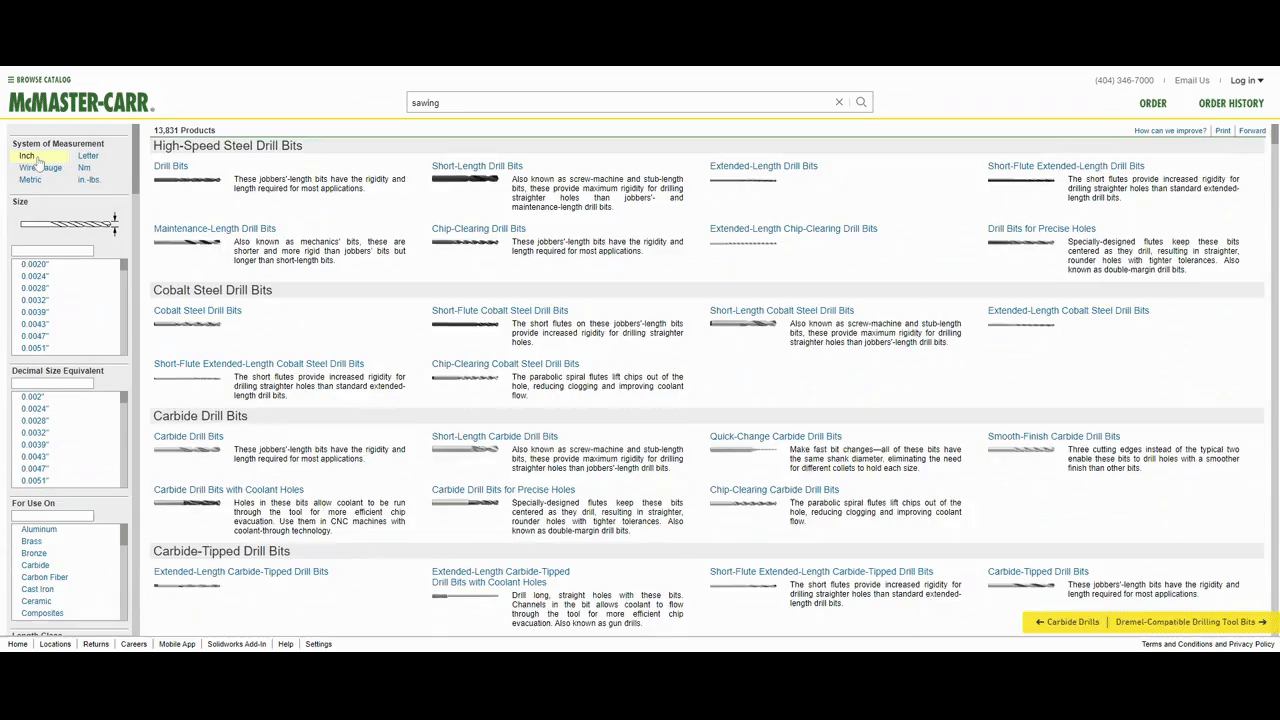Select the Nm measurement filter
The height and width of the screenshot is (720, 1280).
coord(84,168)
